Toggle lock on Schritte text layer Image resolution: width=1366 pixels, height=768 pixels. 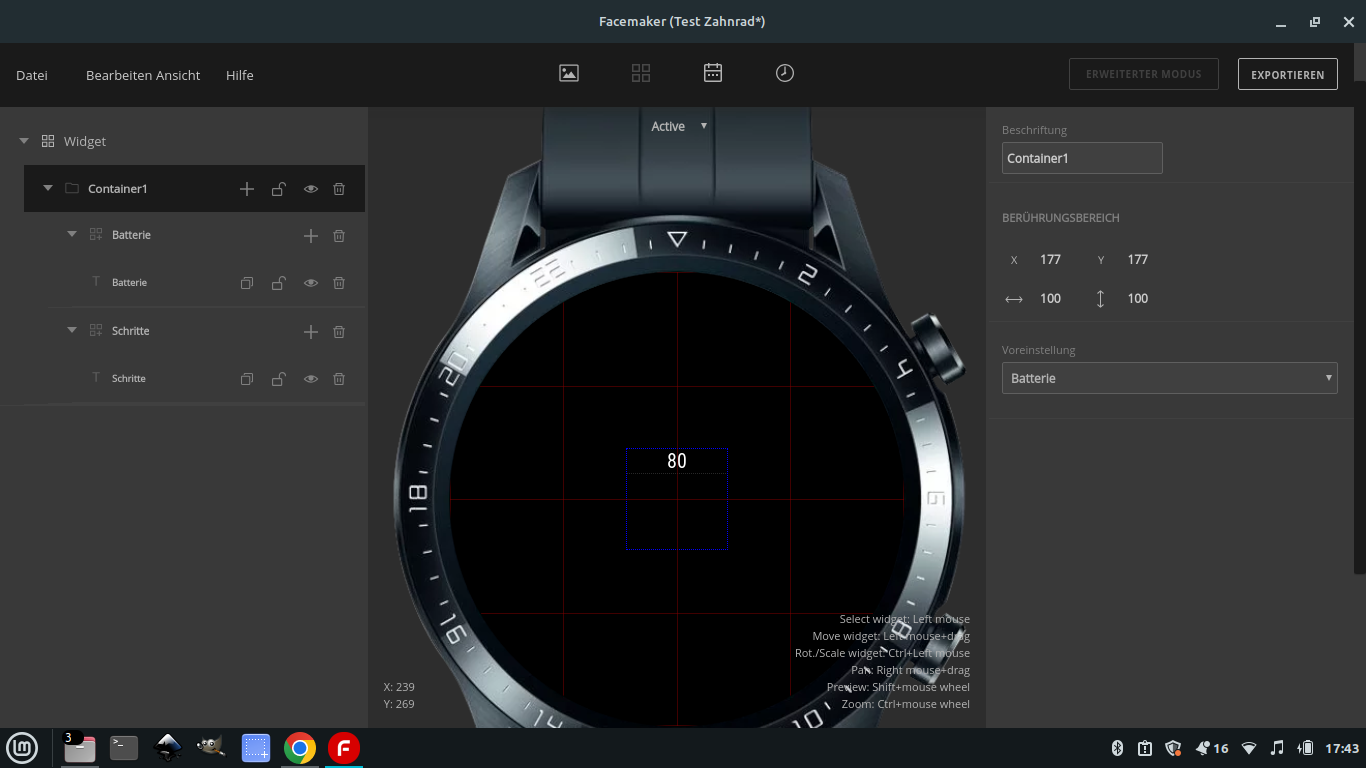[x=279, y=379]
